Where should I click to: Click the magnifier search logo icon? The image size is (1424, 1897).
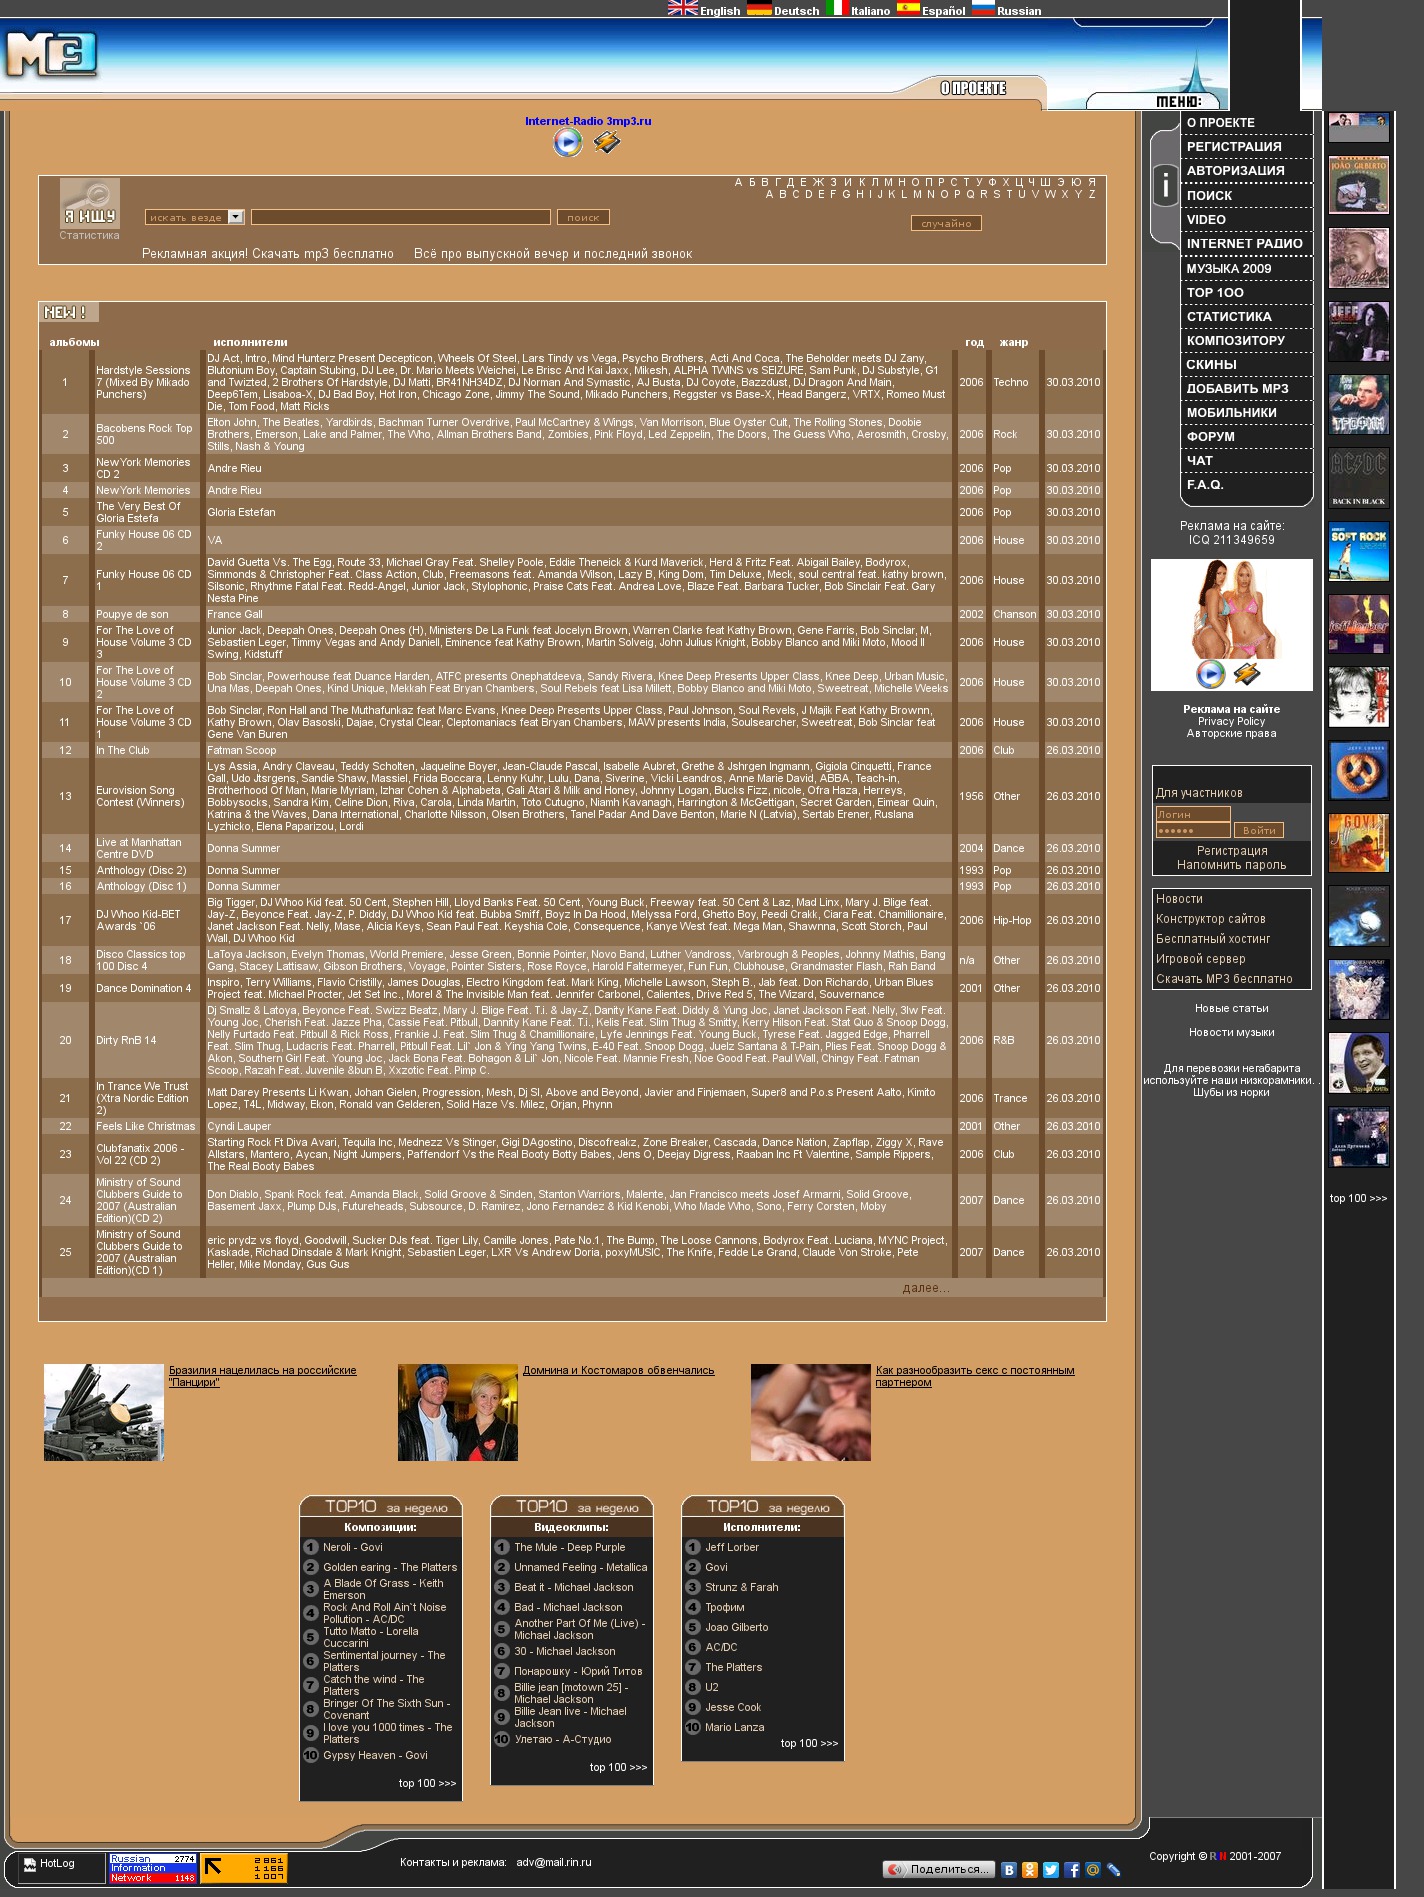pyautogui.click(x=89, y=203)
